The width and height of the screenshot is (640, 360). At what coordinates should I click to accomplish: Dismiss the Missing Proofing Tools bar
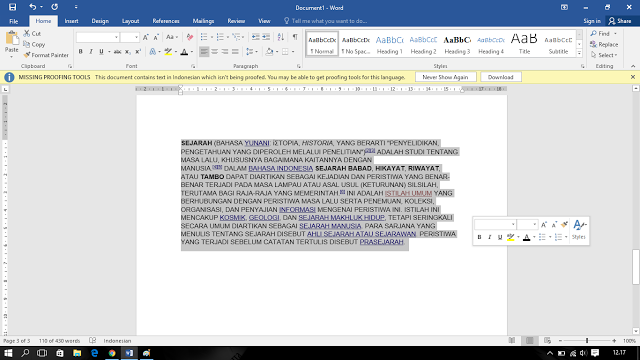coord(633,77)
